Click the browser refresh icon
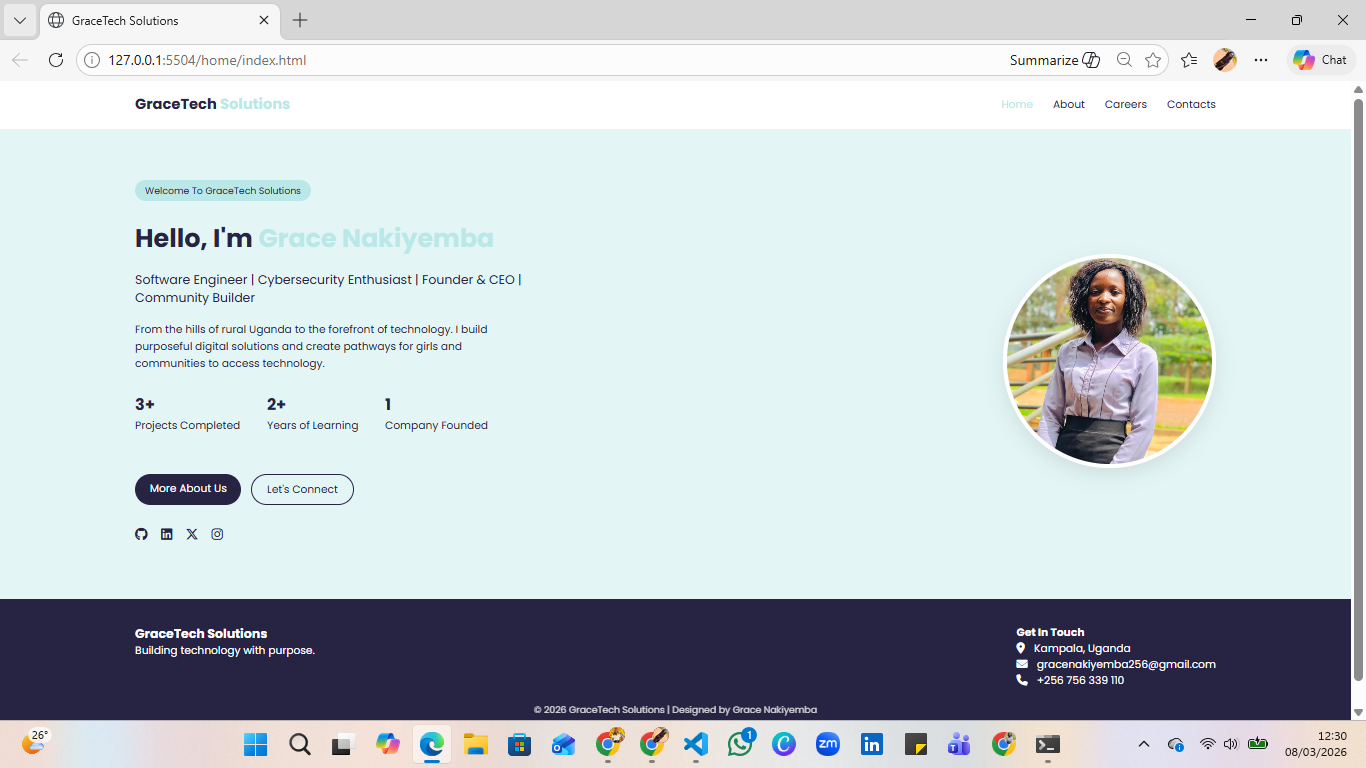Screen dimensions: 1366x768 [x=56, y=60]
